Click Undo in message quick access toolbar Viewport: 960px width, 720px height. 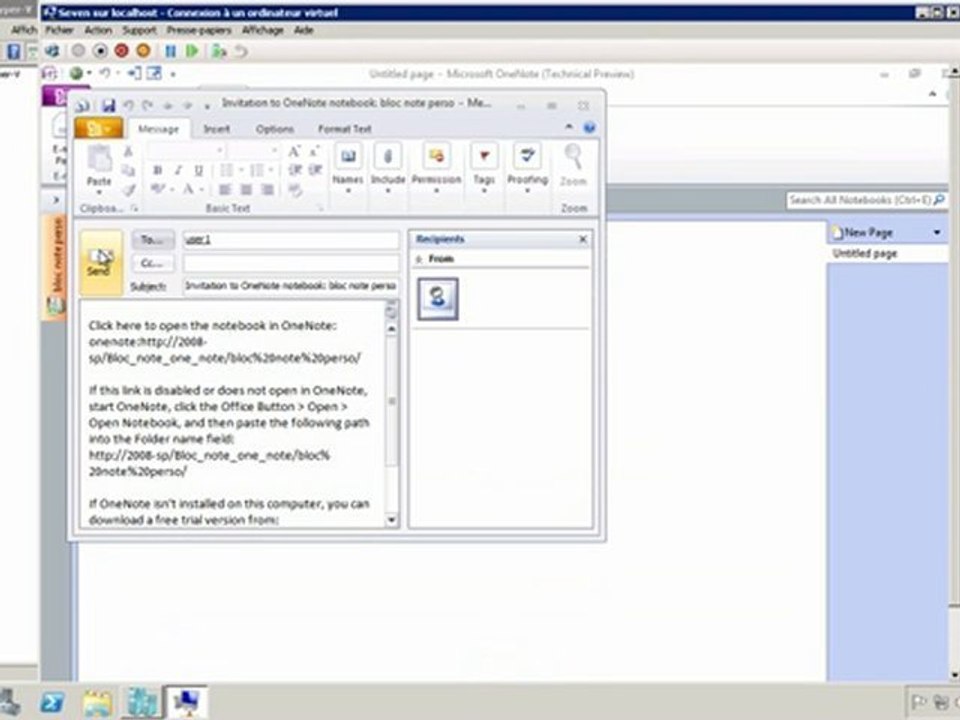pos(128,105)
